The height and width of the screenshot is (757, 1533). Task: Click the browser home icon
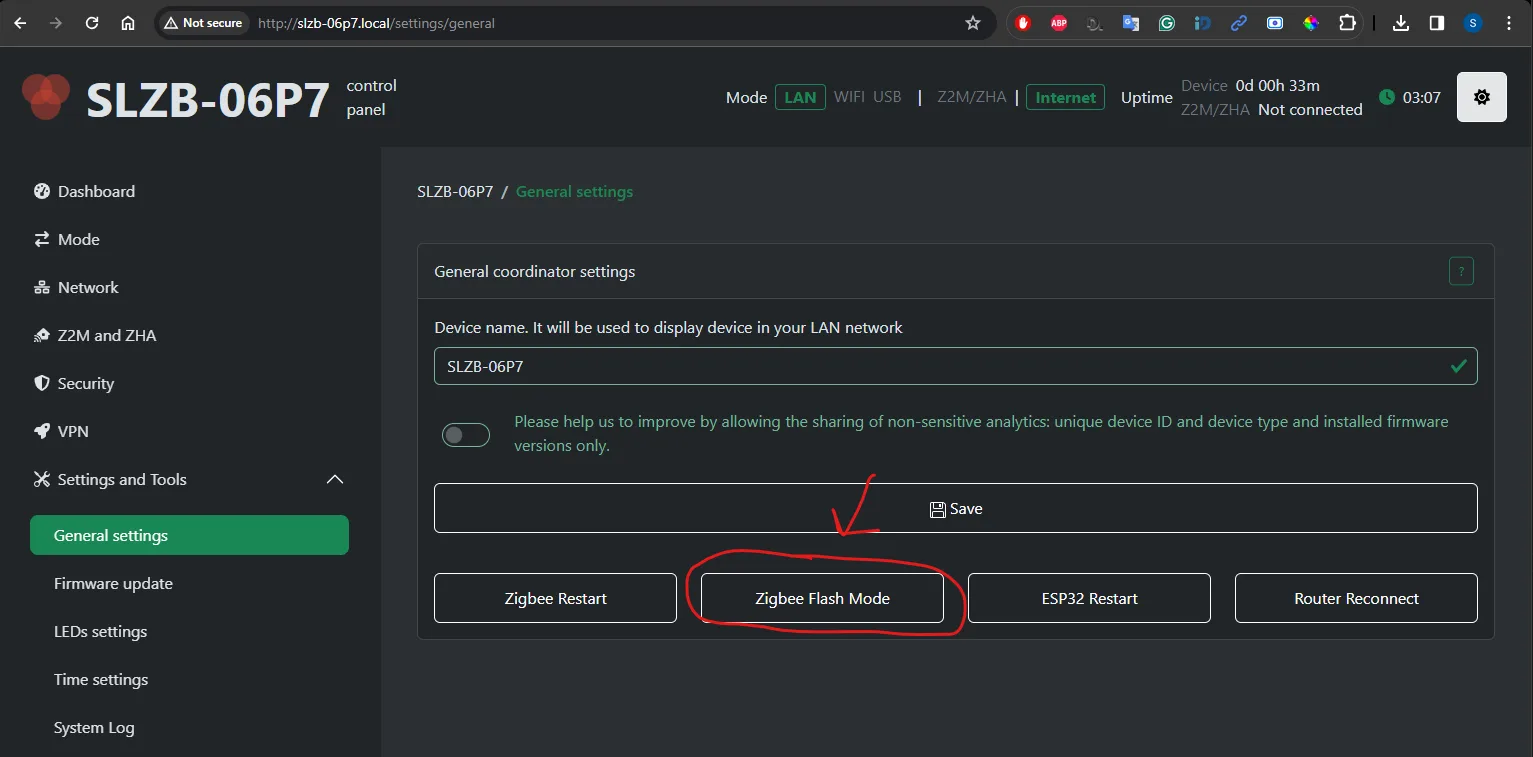pos(128,23)
